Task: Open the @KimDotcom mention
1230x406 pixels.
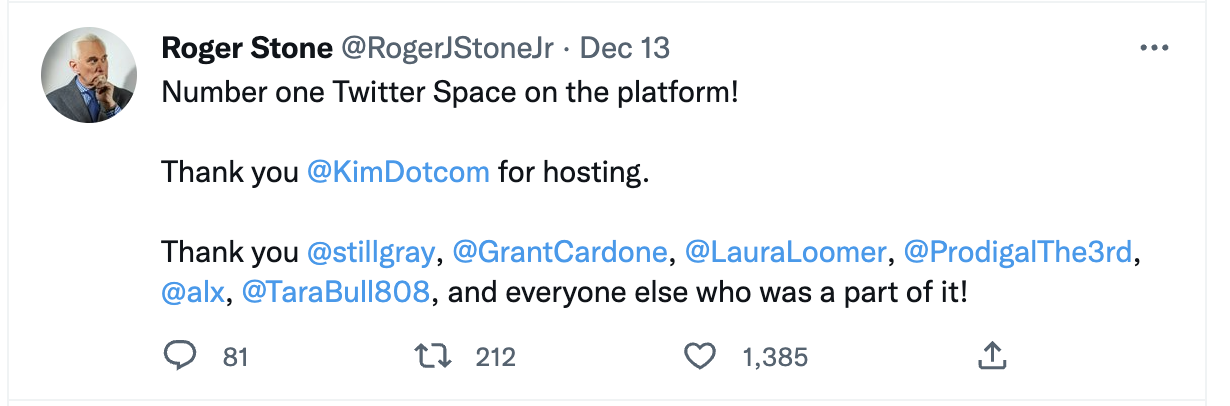Action: (x=398, y=172)
